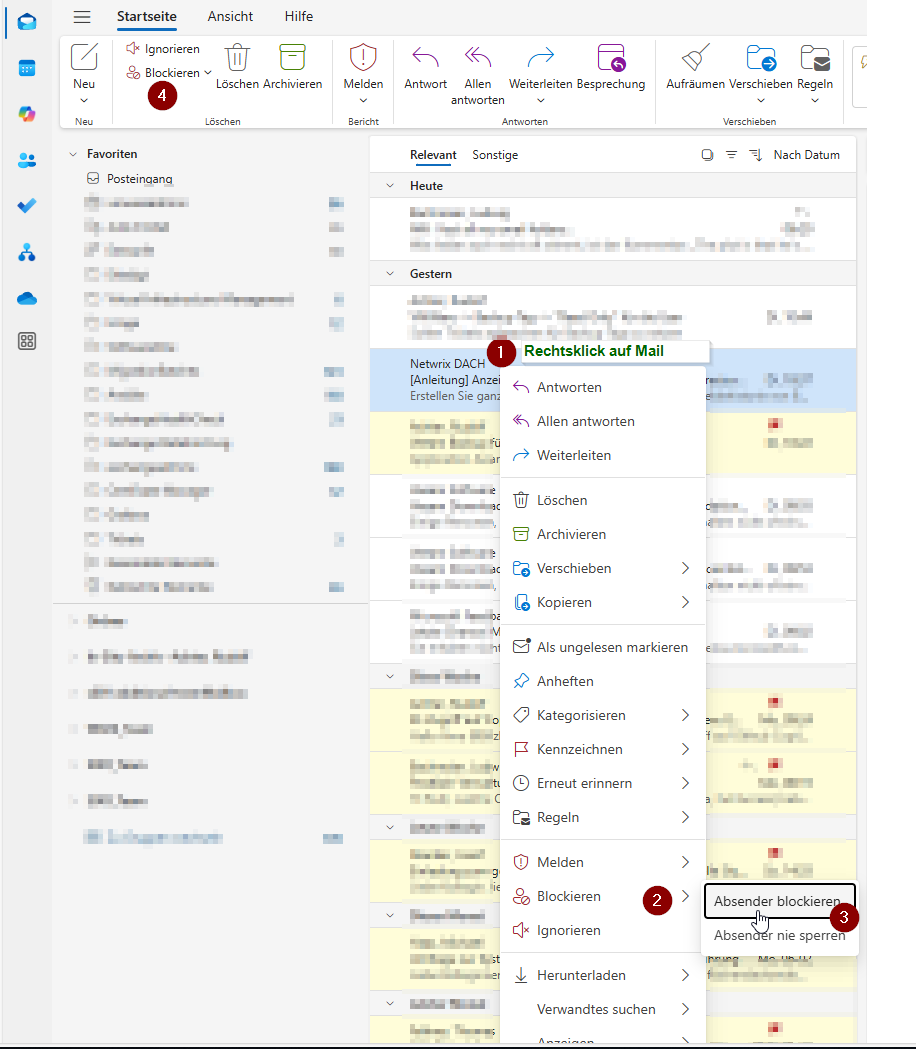Viewport: 916px width, 1049px height.
Task: Switch to the Hilfe ribbon tab
Action: point(298,17)
